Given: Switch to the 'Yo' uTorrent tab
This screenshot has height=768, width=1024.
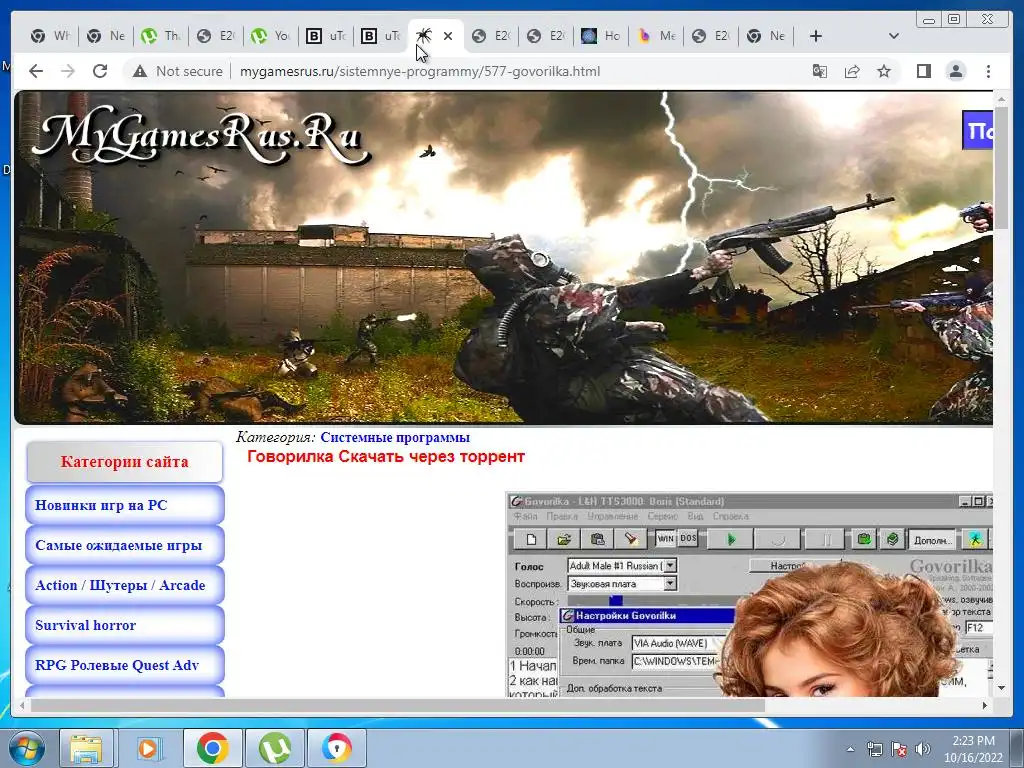Looking at the screenshot, I should click(270, 36).
